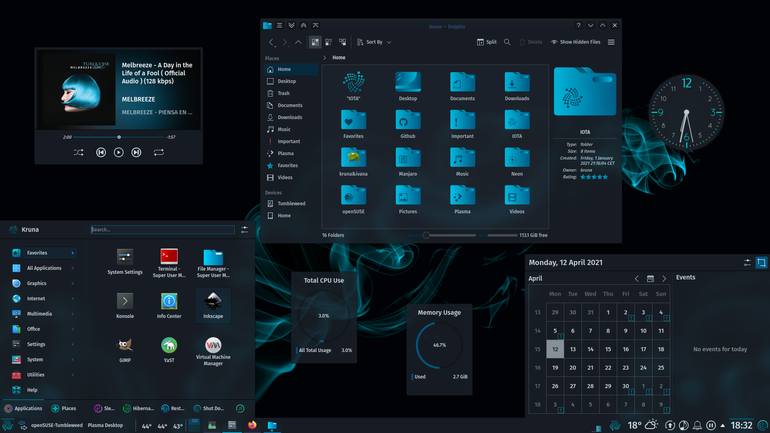The width and height of the screenshot is (770, 433).
Task: Click the play button in media player
Action: coord(118,153)
